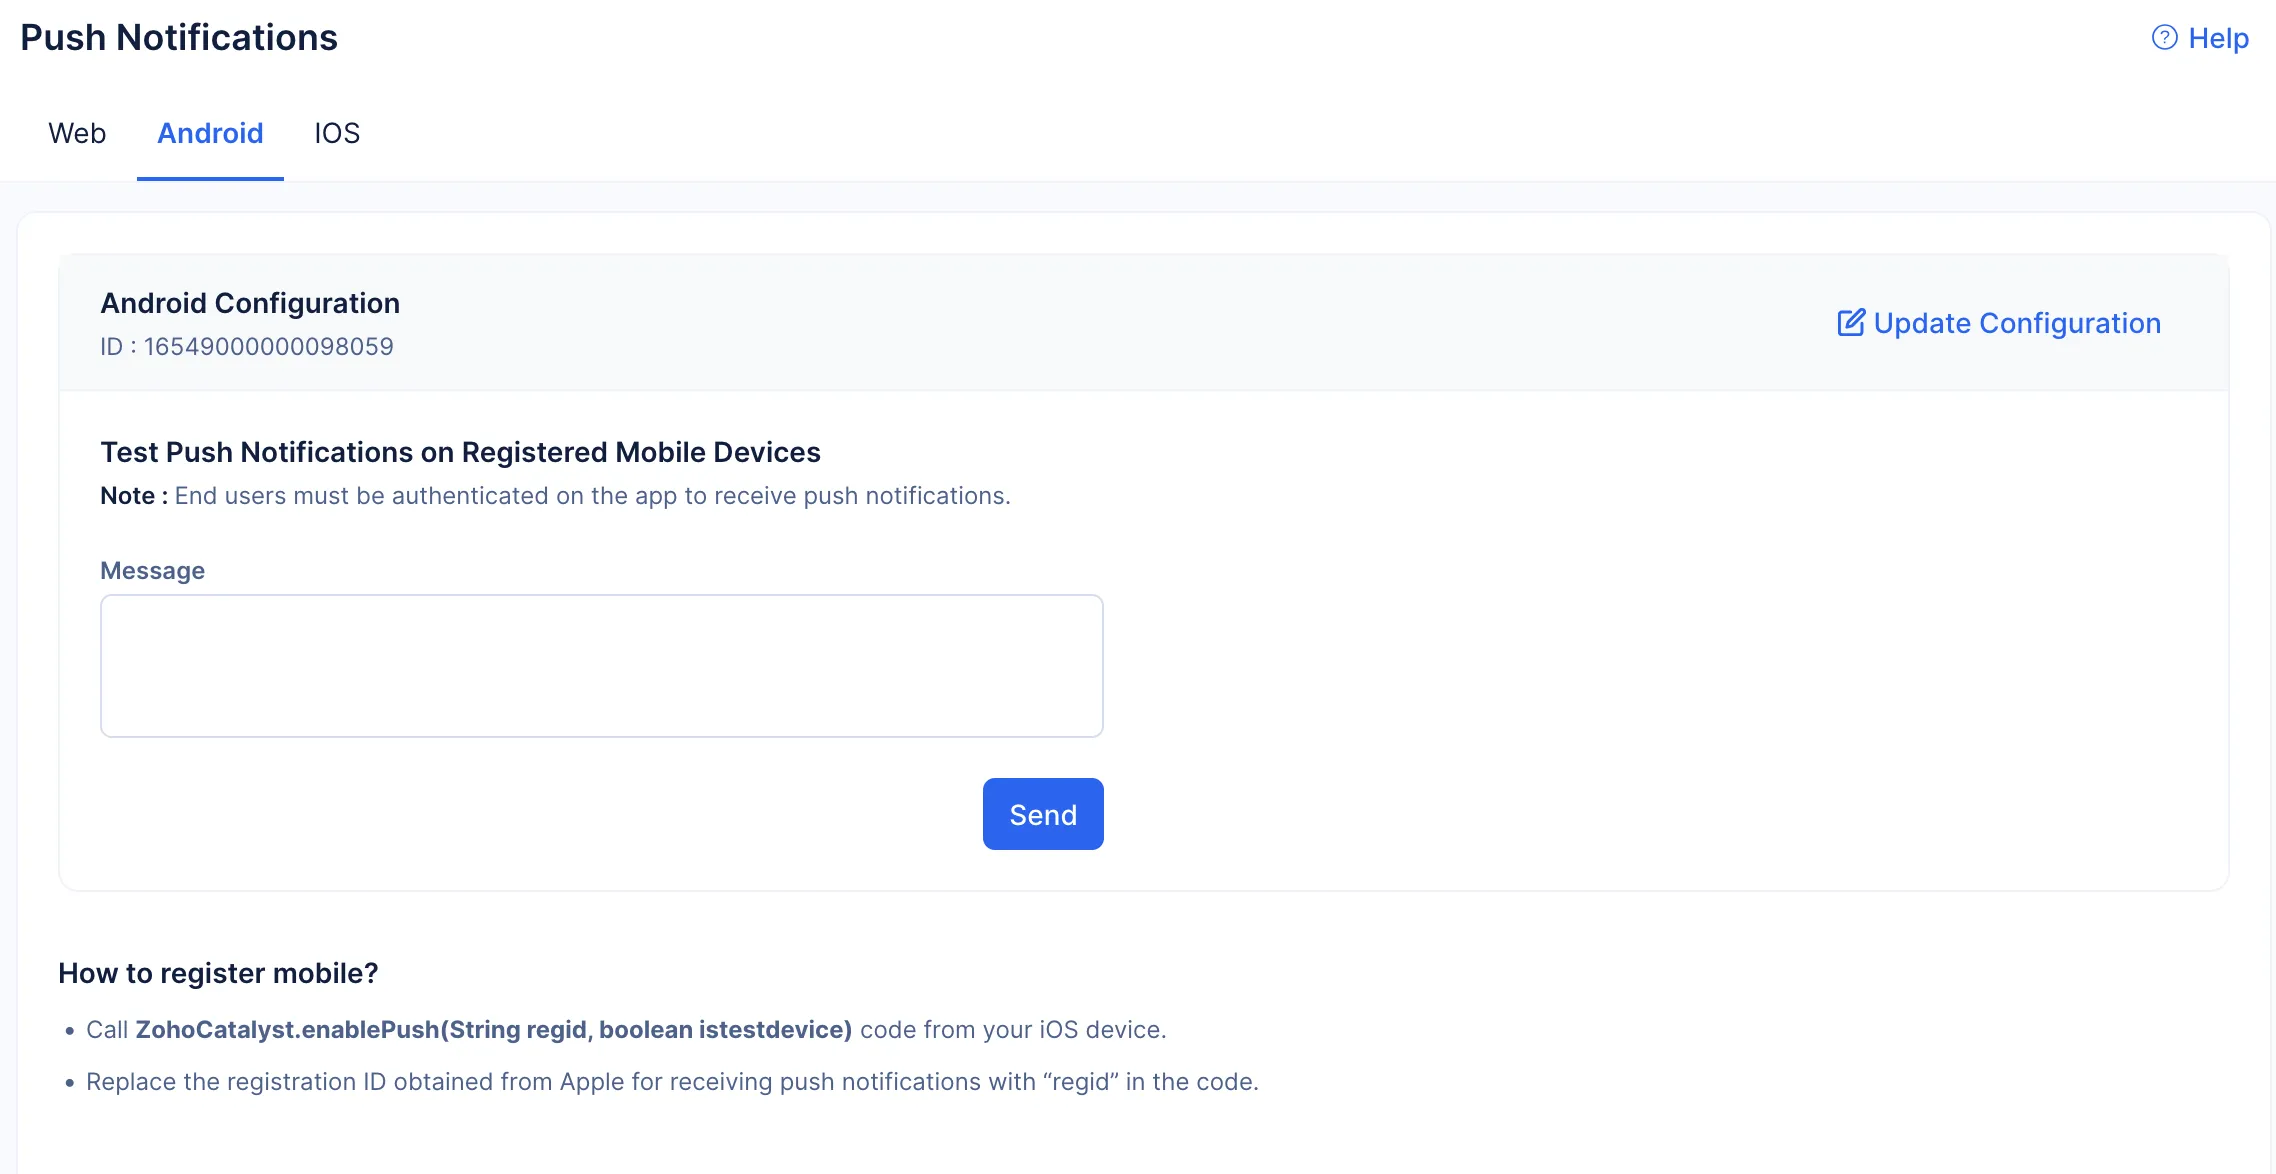
Task: Click the How to register mobile heading
Action: [x=218, y=973]
